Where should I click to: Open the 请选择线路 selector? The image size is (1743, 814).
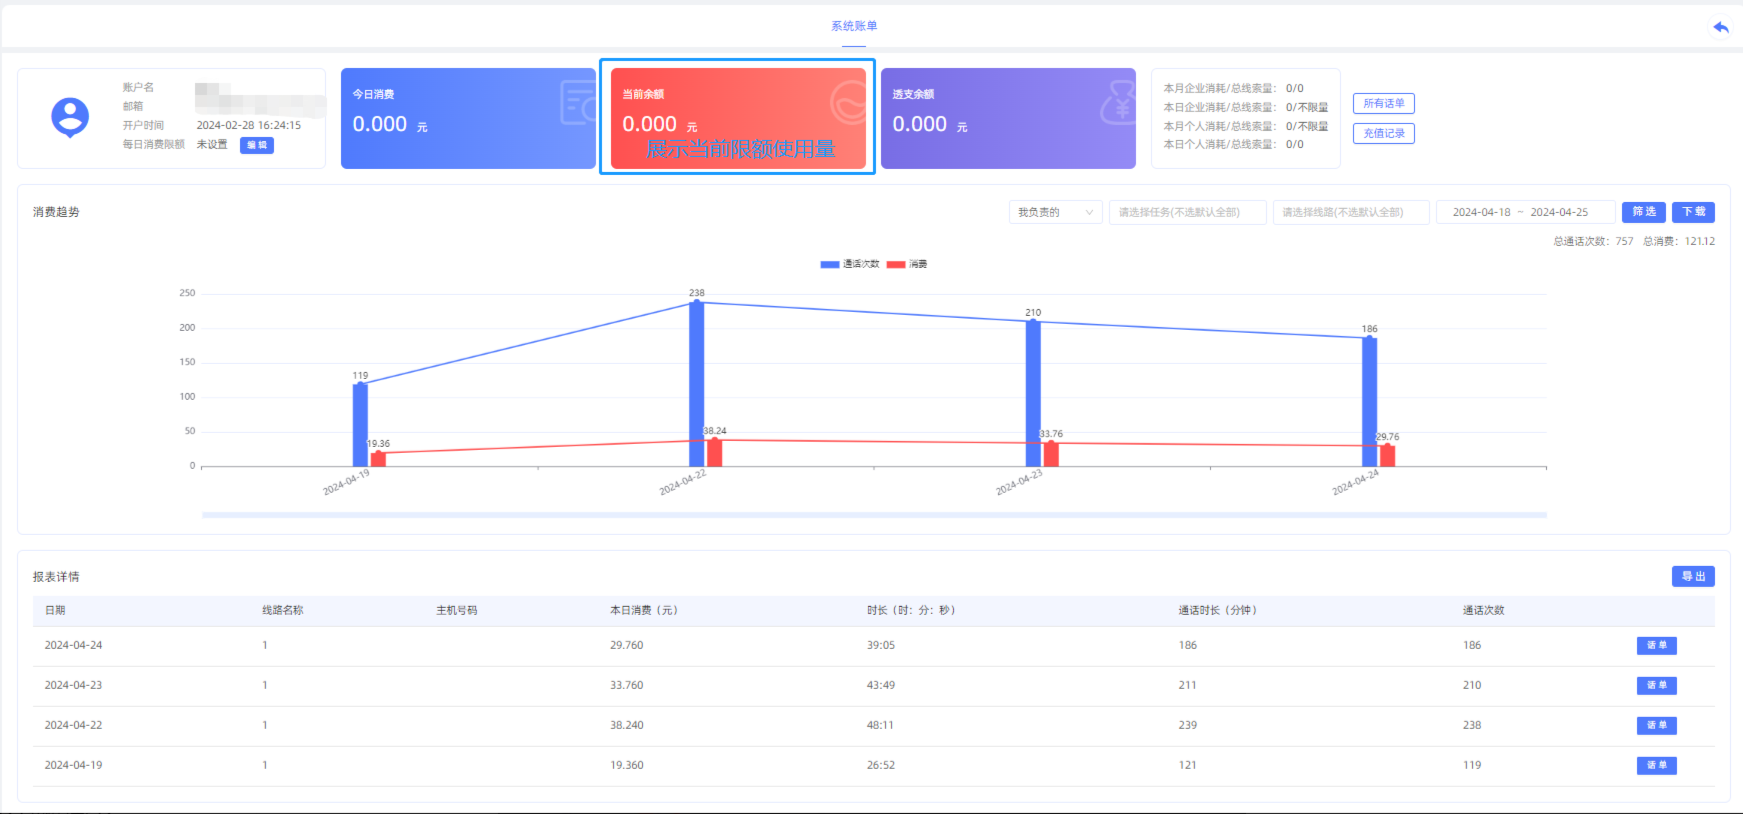tap(1350, 212)
